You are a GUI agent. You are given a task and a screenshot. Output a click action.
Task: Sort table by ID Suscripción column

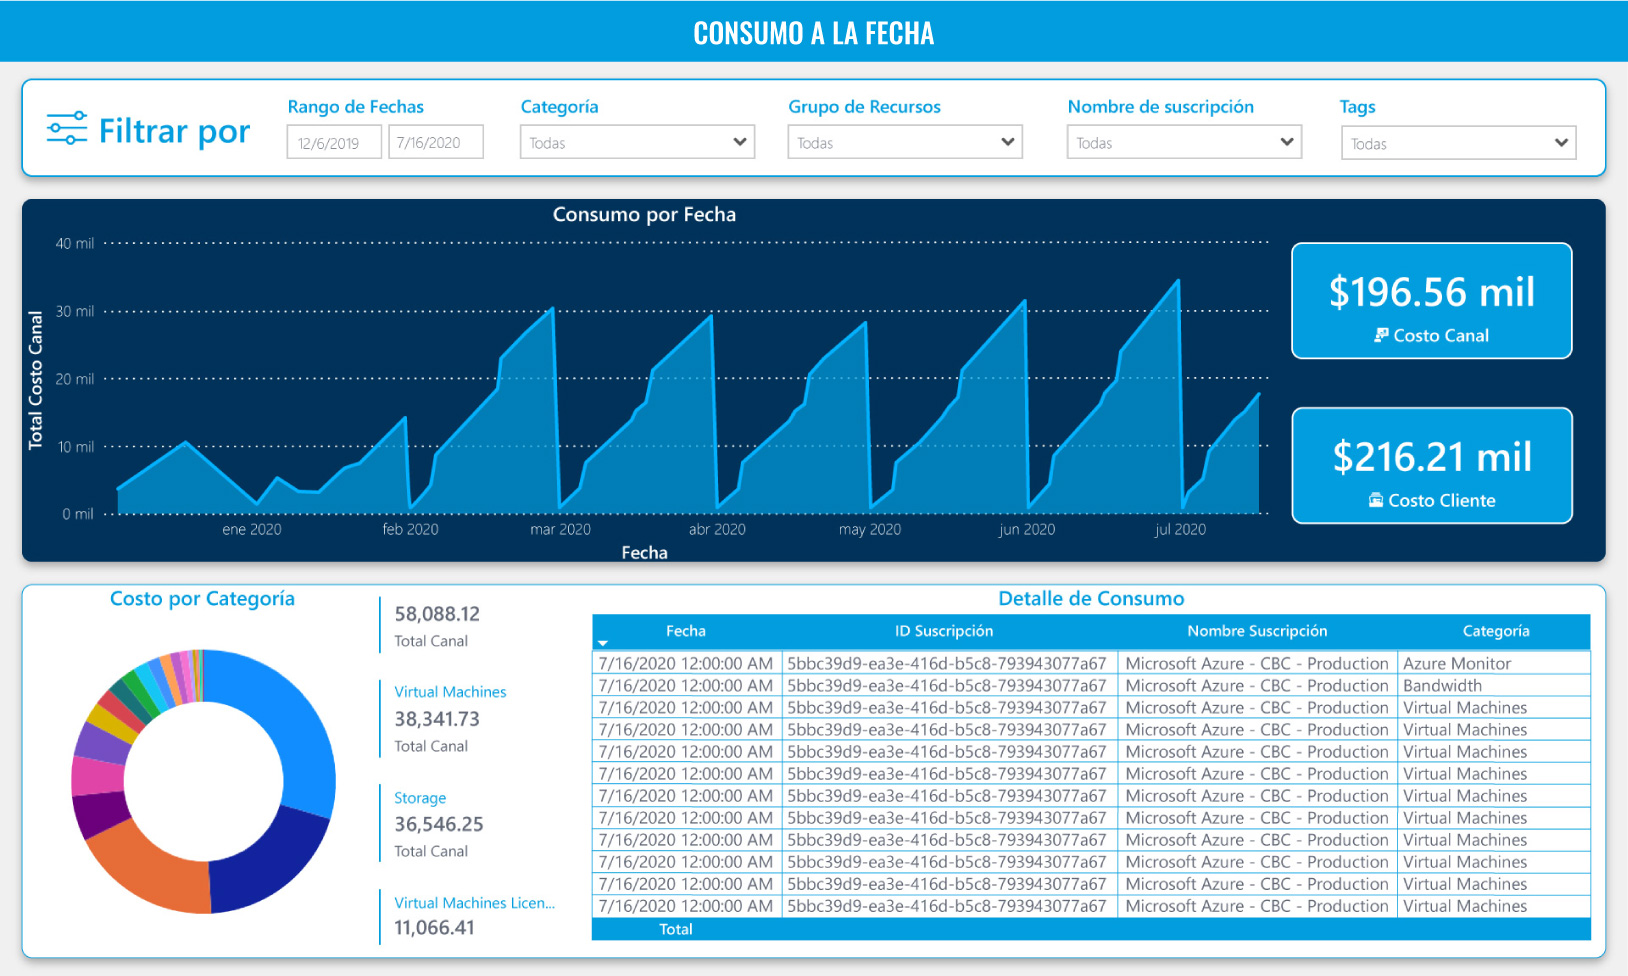[x=943, y=631]
